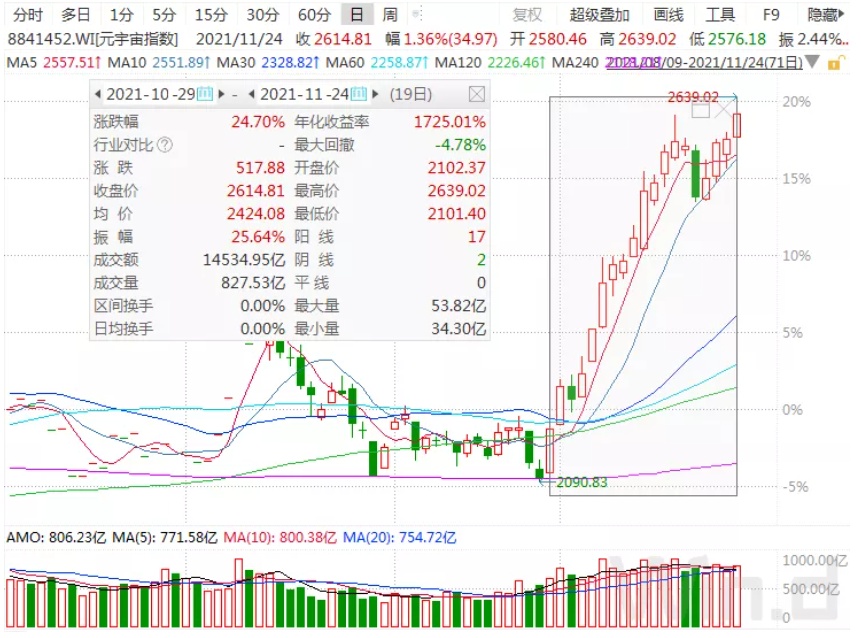Close the interval statistics panel
Screen dimensions: 861x638
pos(477,94)
